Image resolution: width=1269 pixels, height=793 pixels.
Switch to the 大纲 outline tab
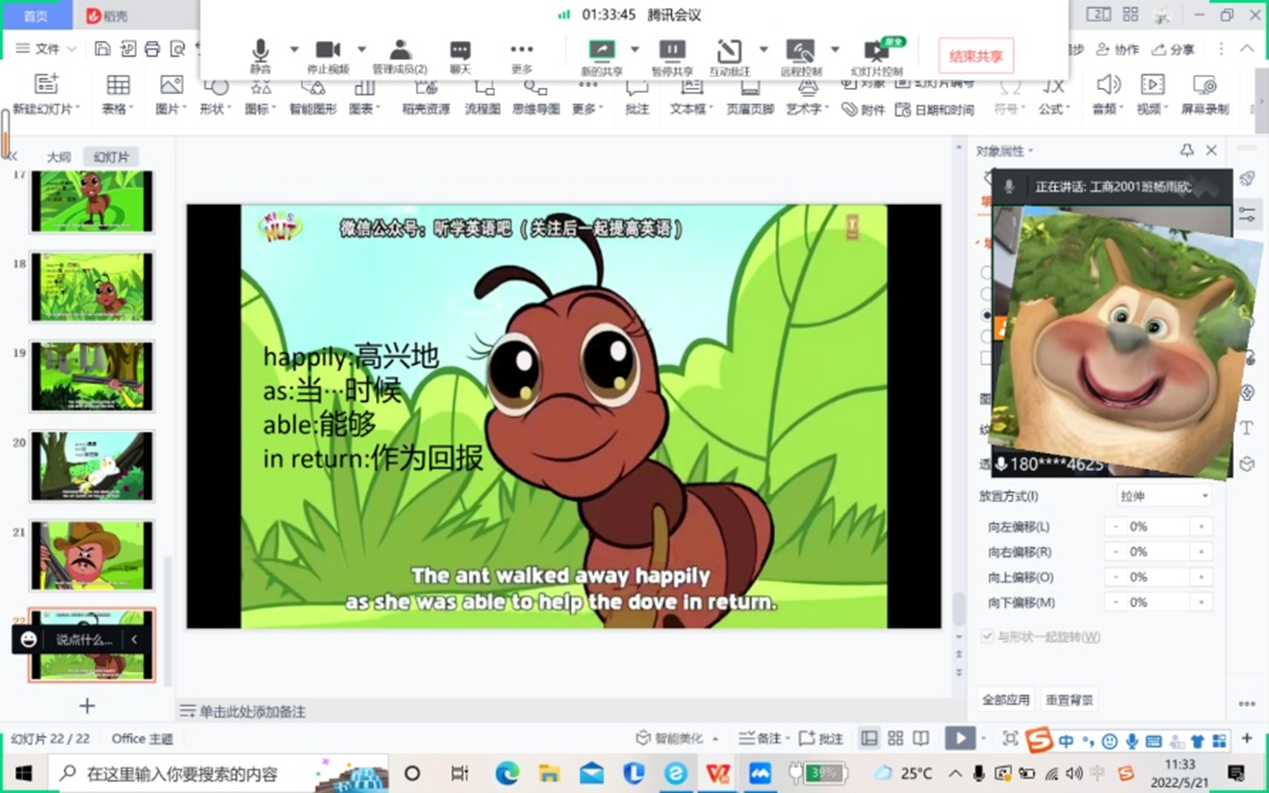tap(59, 157)
